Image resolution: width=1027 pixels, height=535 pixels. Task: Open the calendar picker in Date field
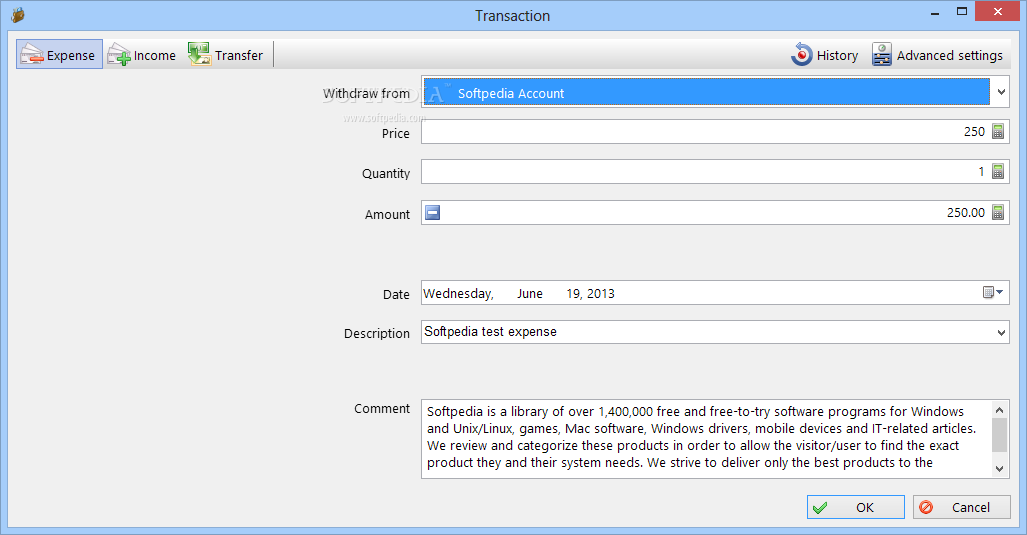pos(993,292)
